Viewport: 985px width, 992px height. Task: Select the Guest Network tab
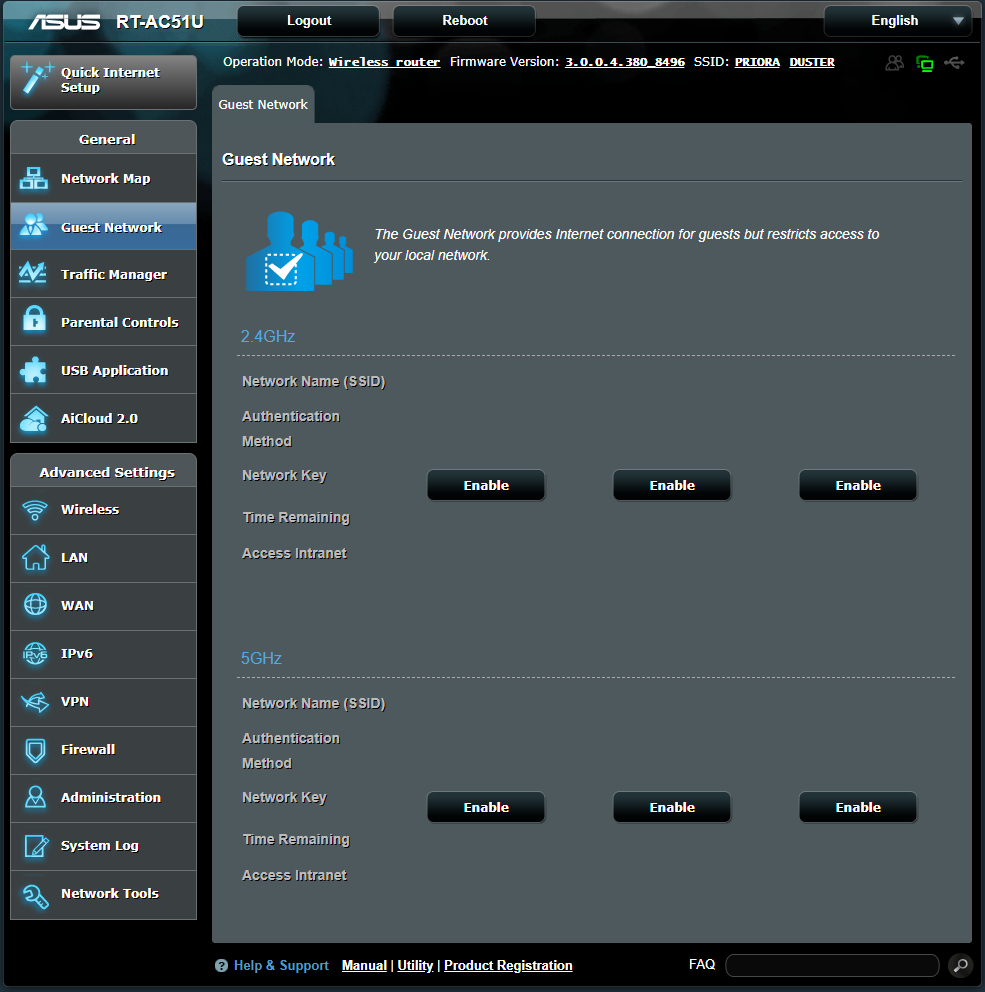click(x=263, y=104)
